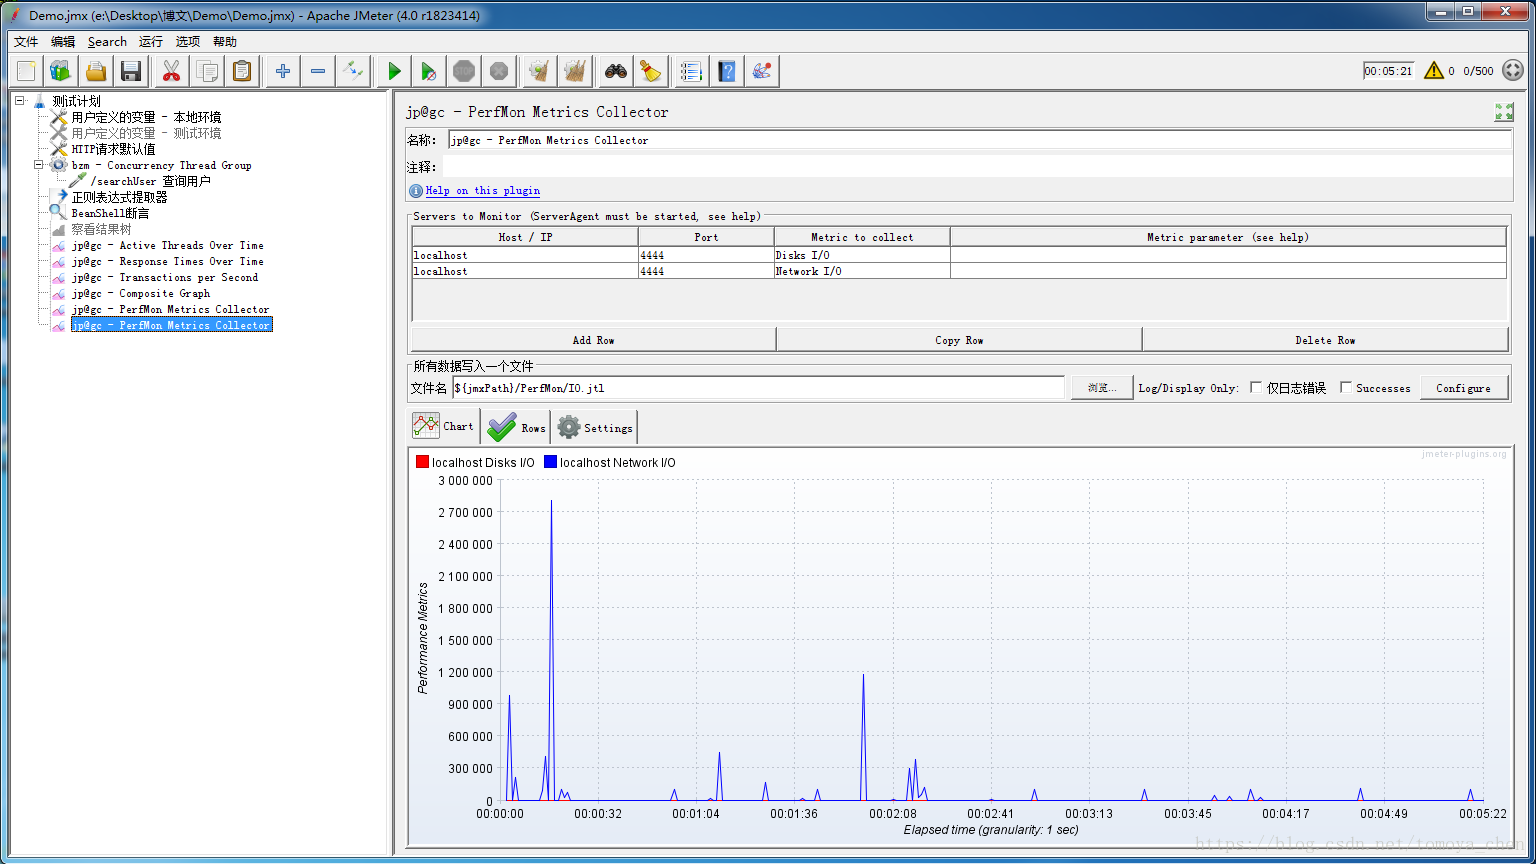This screenshot has height=864, width=1536.
Task: Click the Stop test icon
Action: click(x=463, y=71)
